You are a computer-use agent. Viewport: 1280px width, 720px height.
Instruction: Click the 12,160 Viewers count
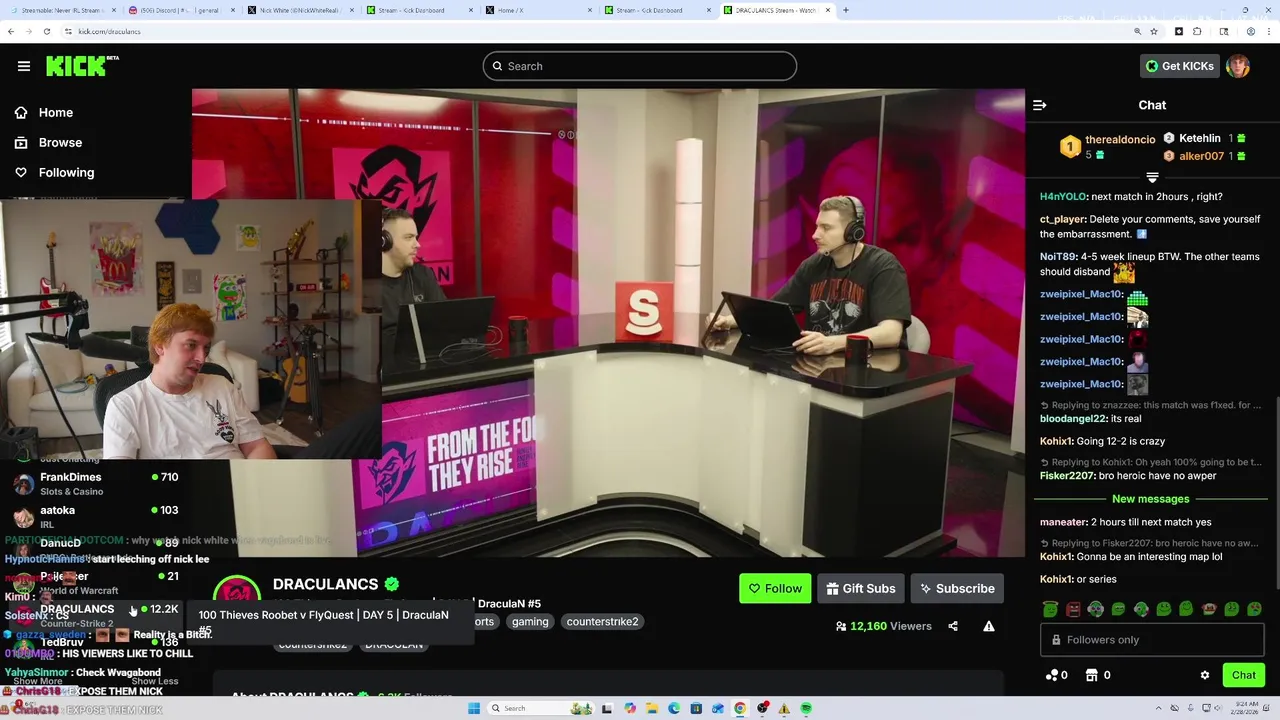tap(884, 626)
